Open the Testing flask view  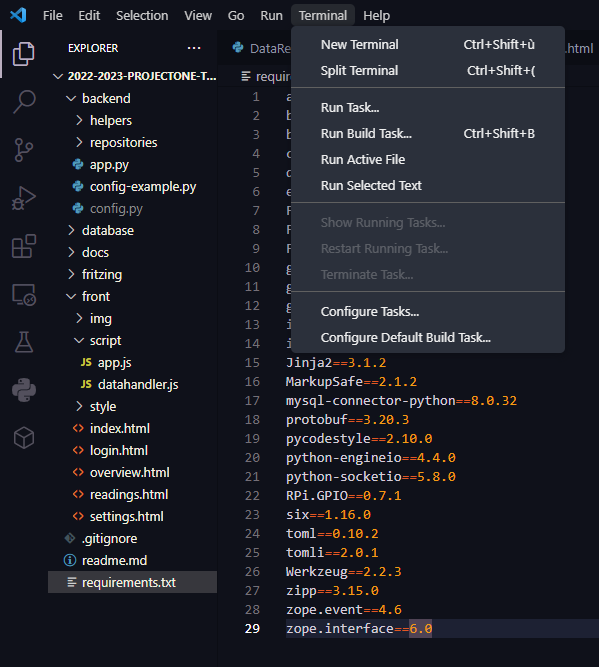tap(24, 342)
